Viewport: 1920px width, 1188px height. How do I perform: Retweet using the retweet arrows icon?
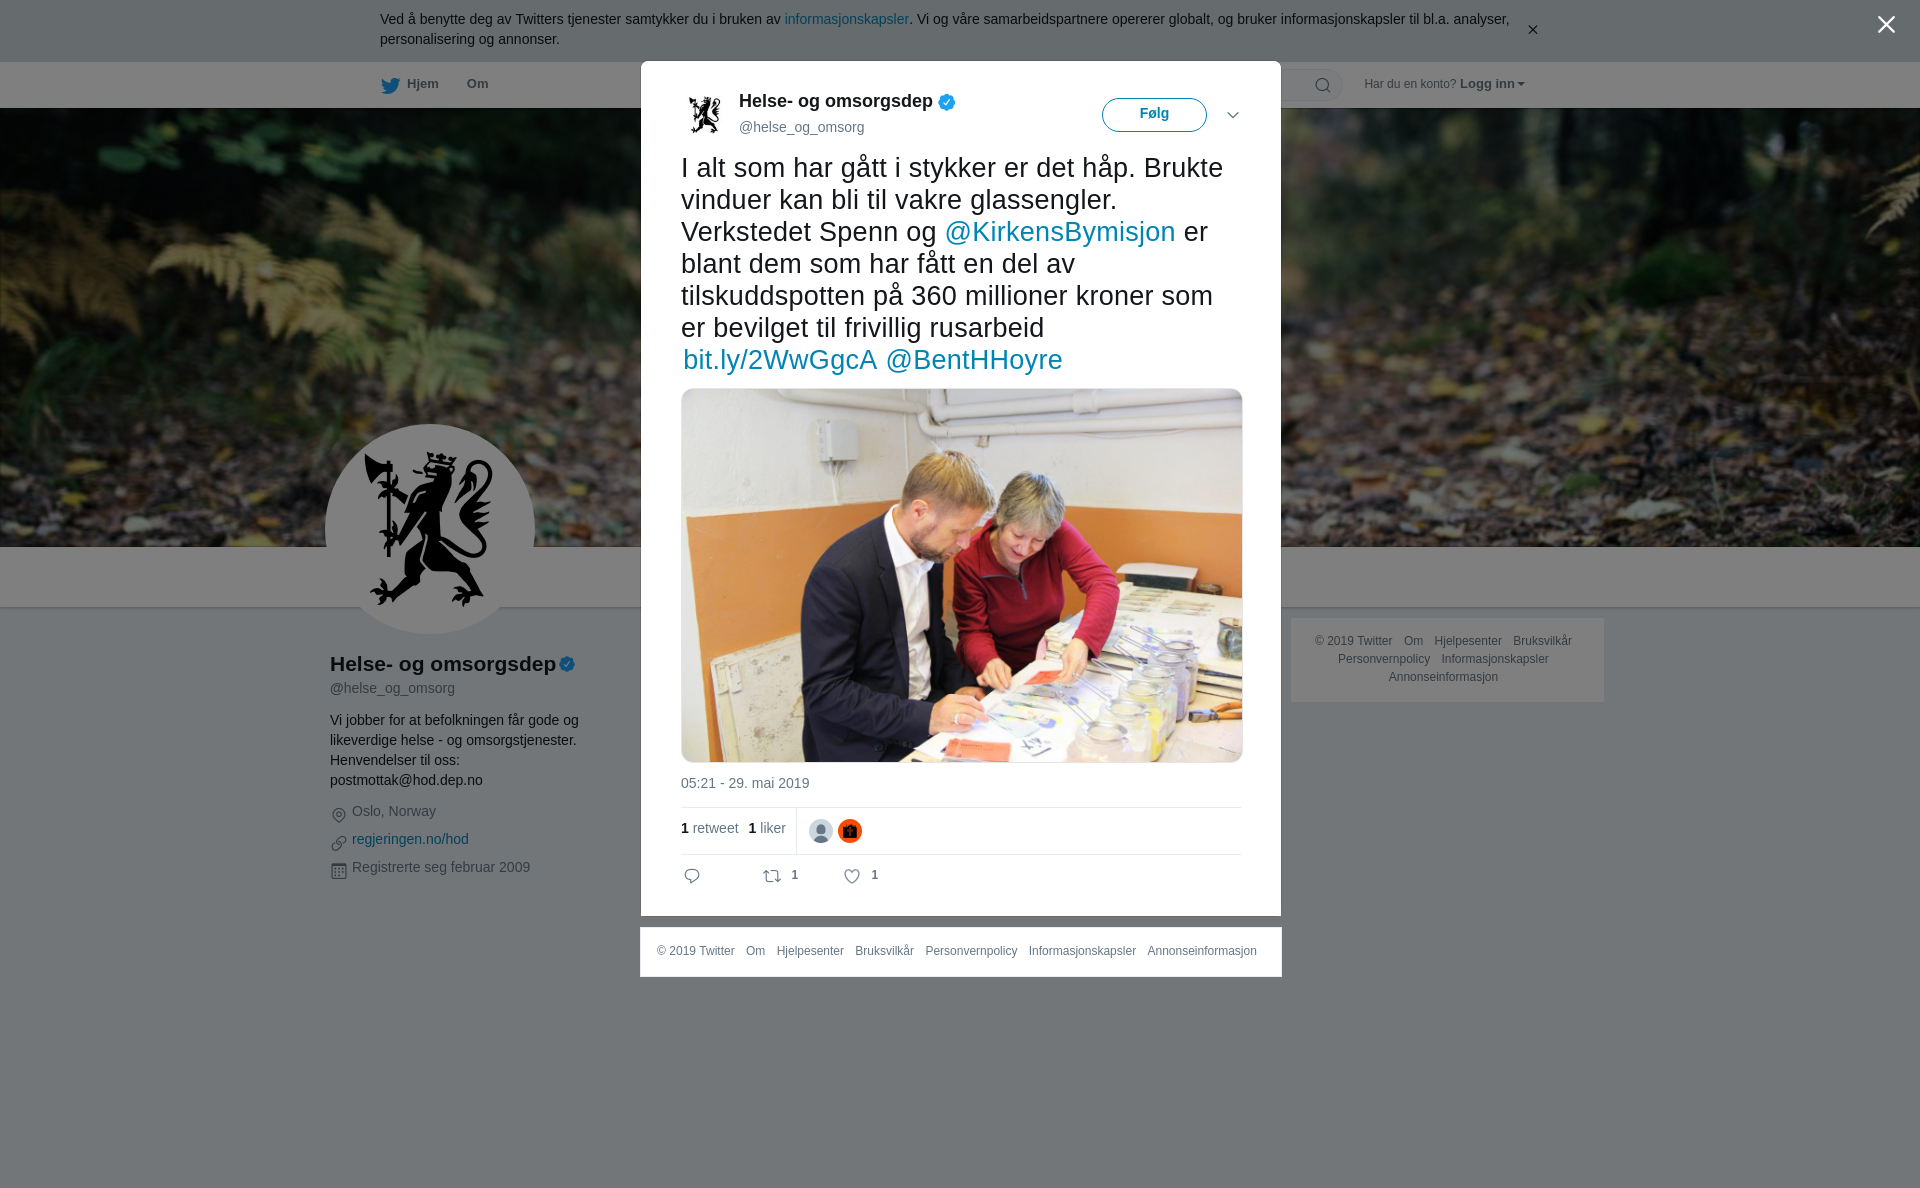tap(772, 876)
